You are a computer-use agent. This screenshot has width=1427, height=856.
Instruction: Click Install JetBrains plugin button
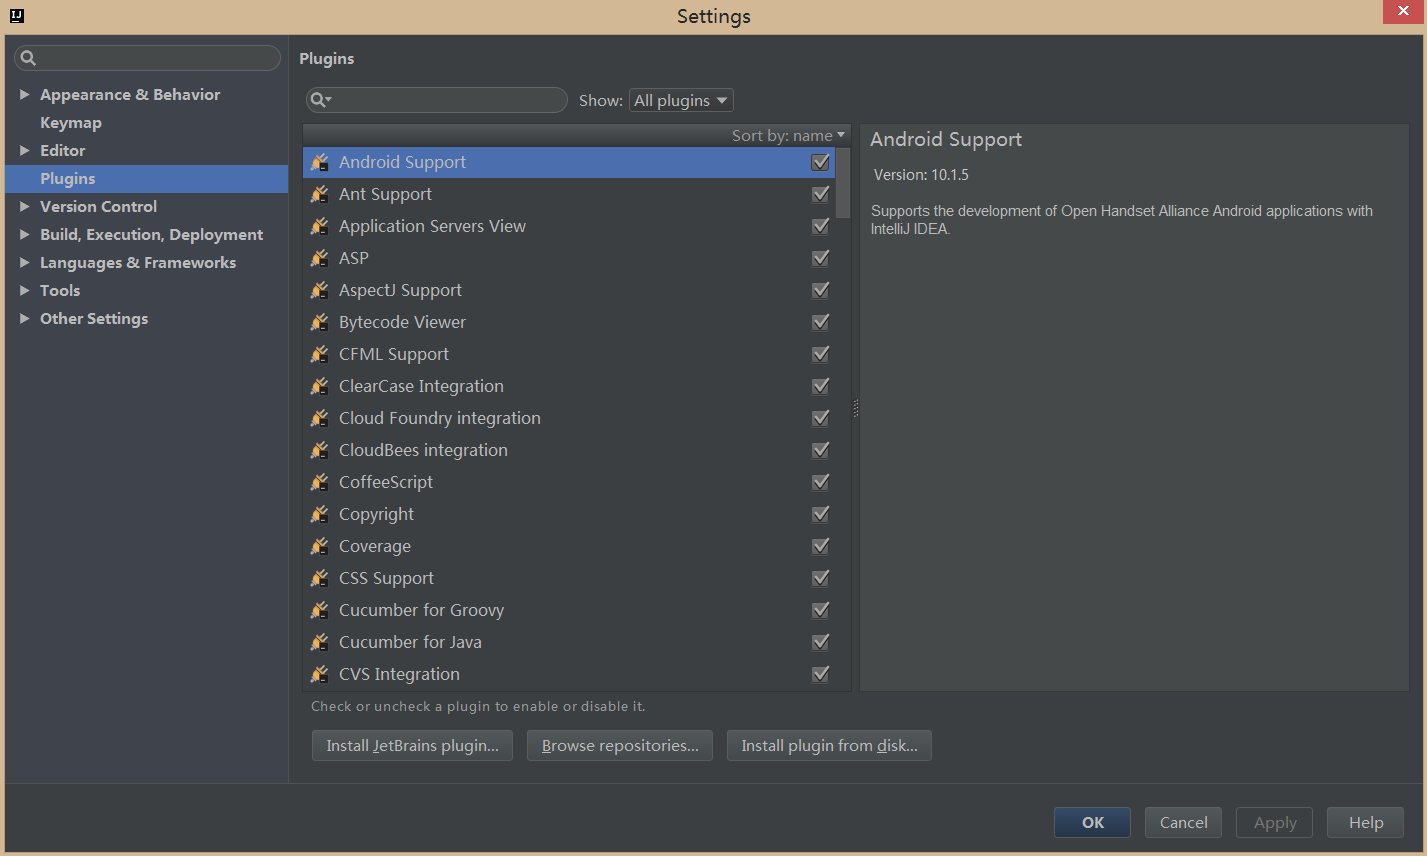pos(412,745)
